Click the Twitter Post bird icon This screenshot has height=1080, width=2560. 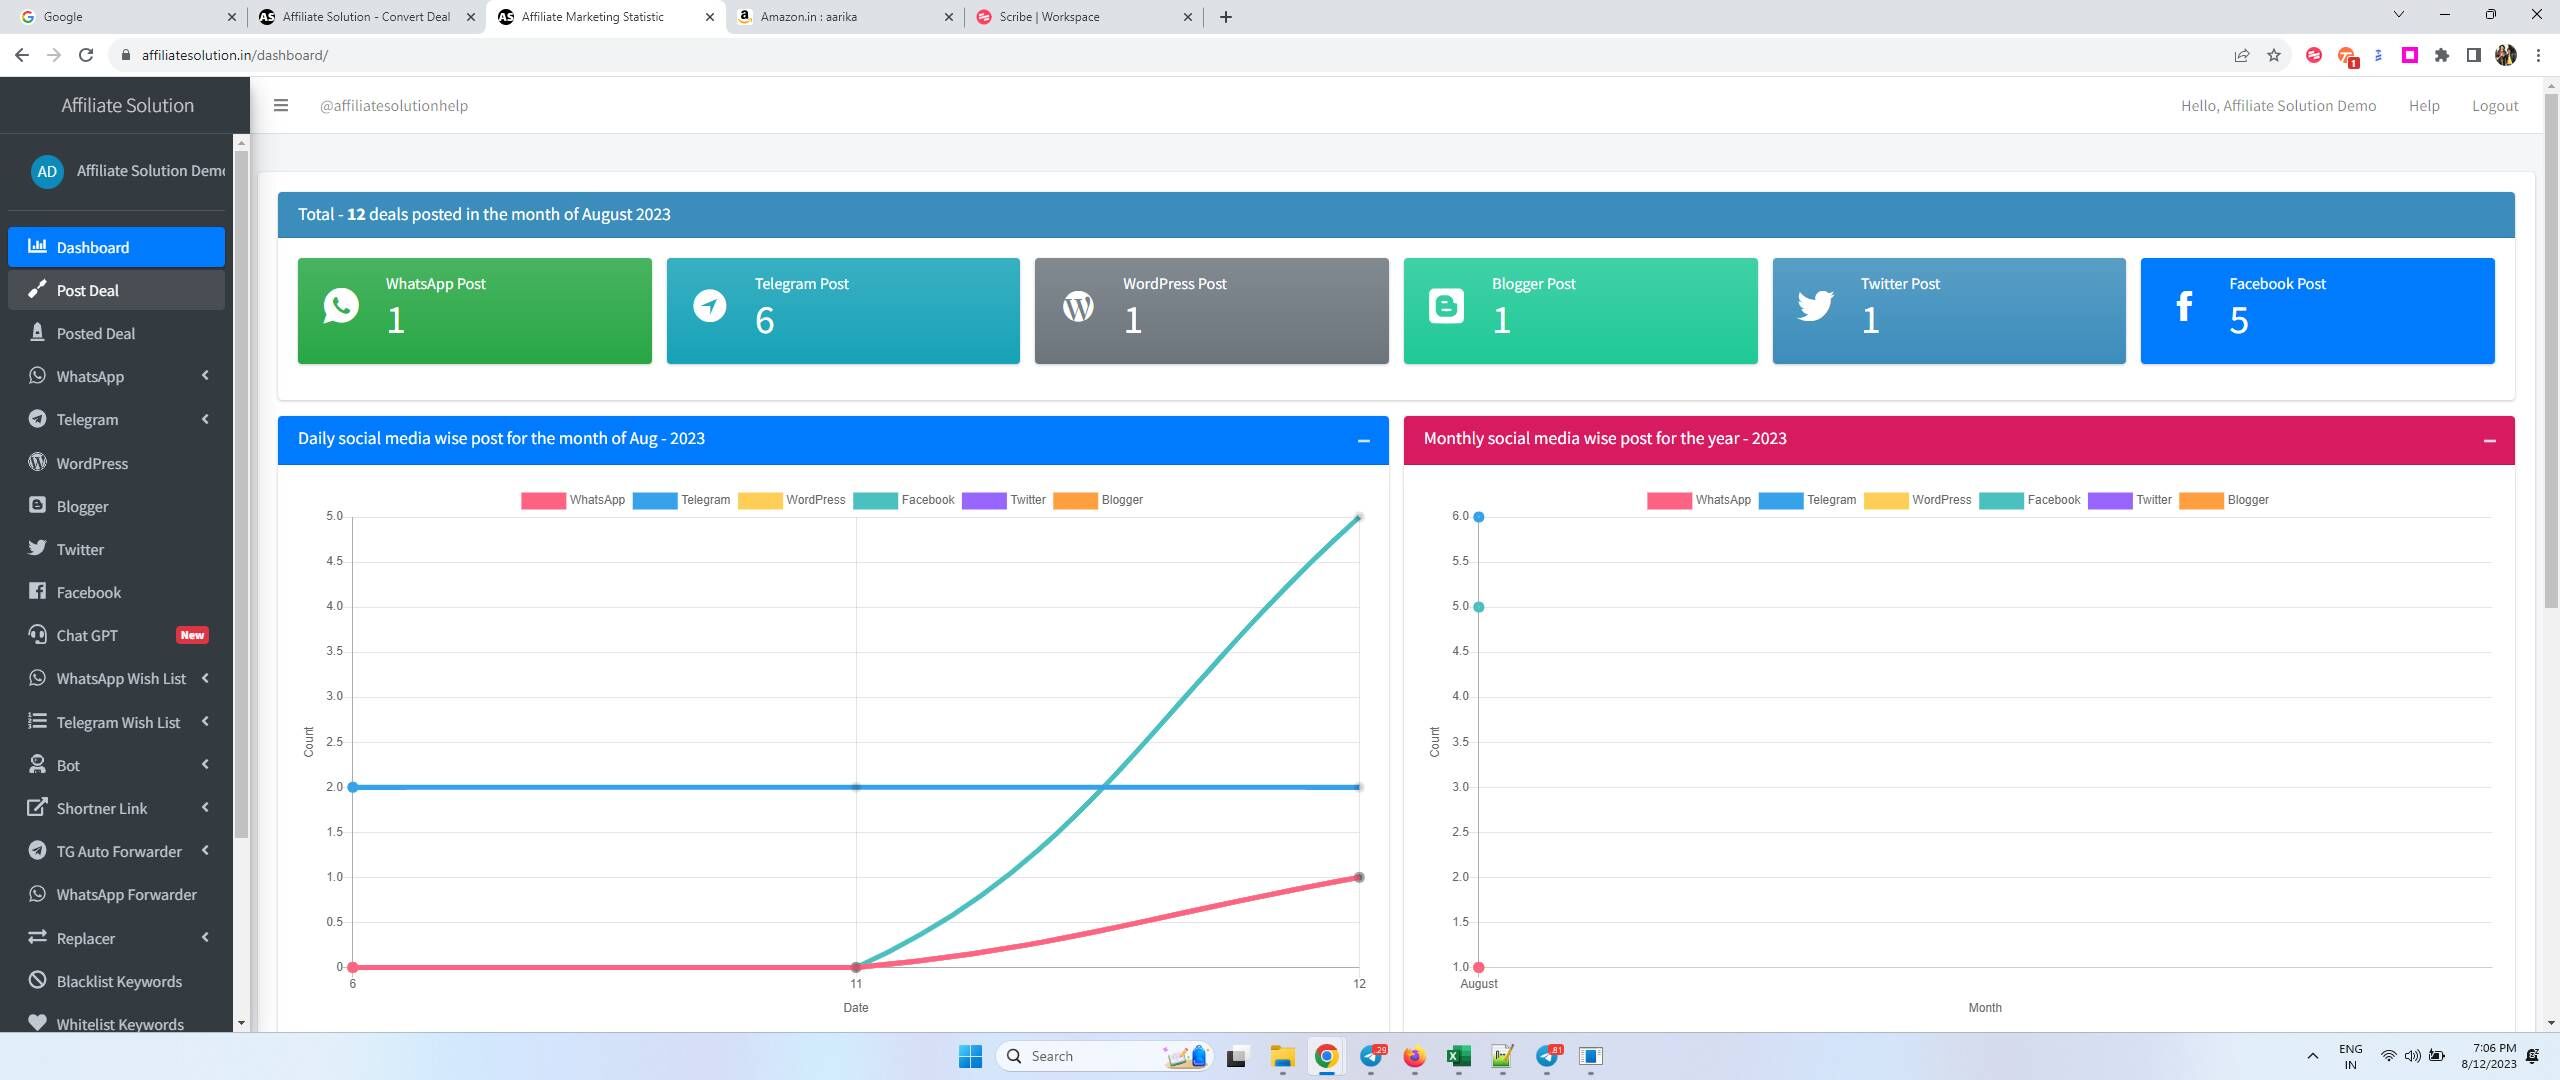(1815, 305)
